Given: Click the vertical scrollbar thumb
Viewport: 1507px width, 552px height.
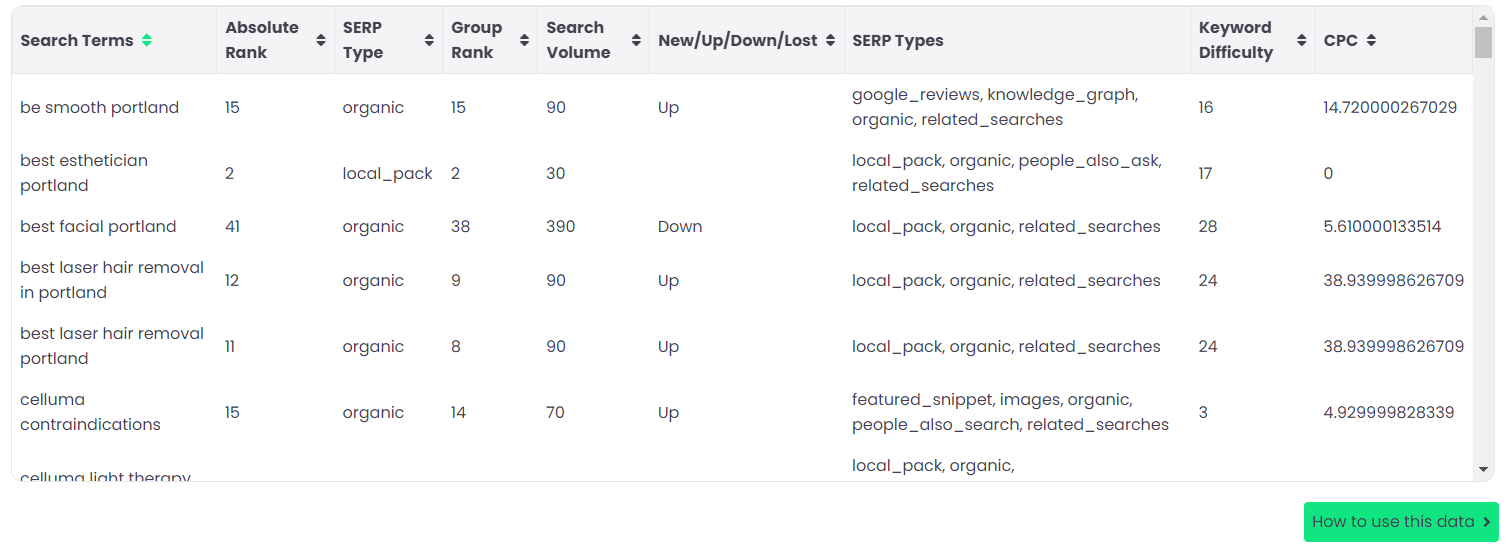Looking at the screenshot, I should click(x=1483, y=42).
